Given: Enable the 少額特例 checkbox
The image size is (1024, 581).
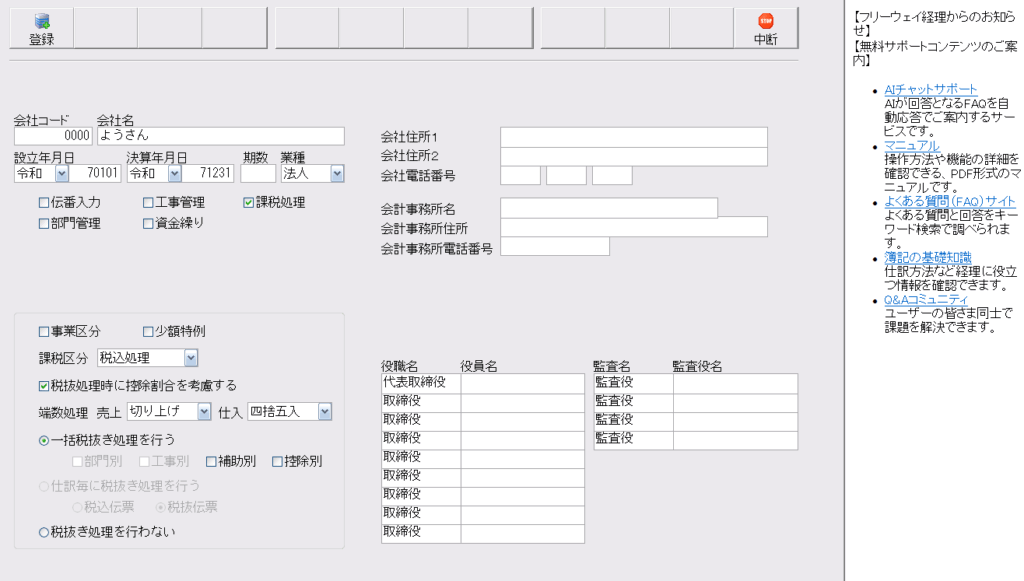Looking at the screenshot, I should click(x=148, y=331).
